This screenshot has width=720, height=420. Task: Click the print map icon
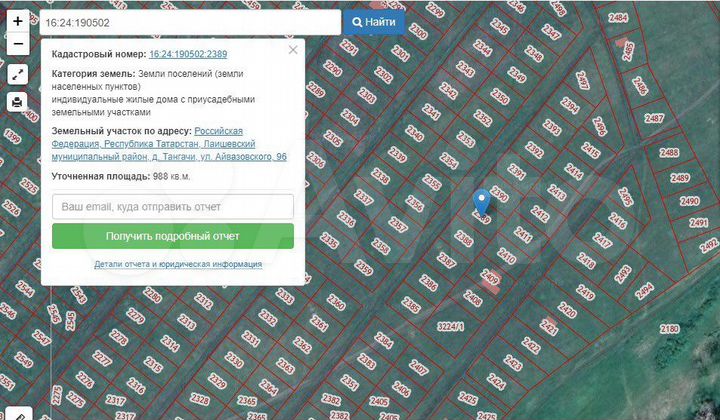pos(18,102)
